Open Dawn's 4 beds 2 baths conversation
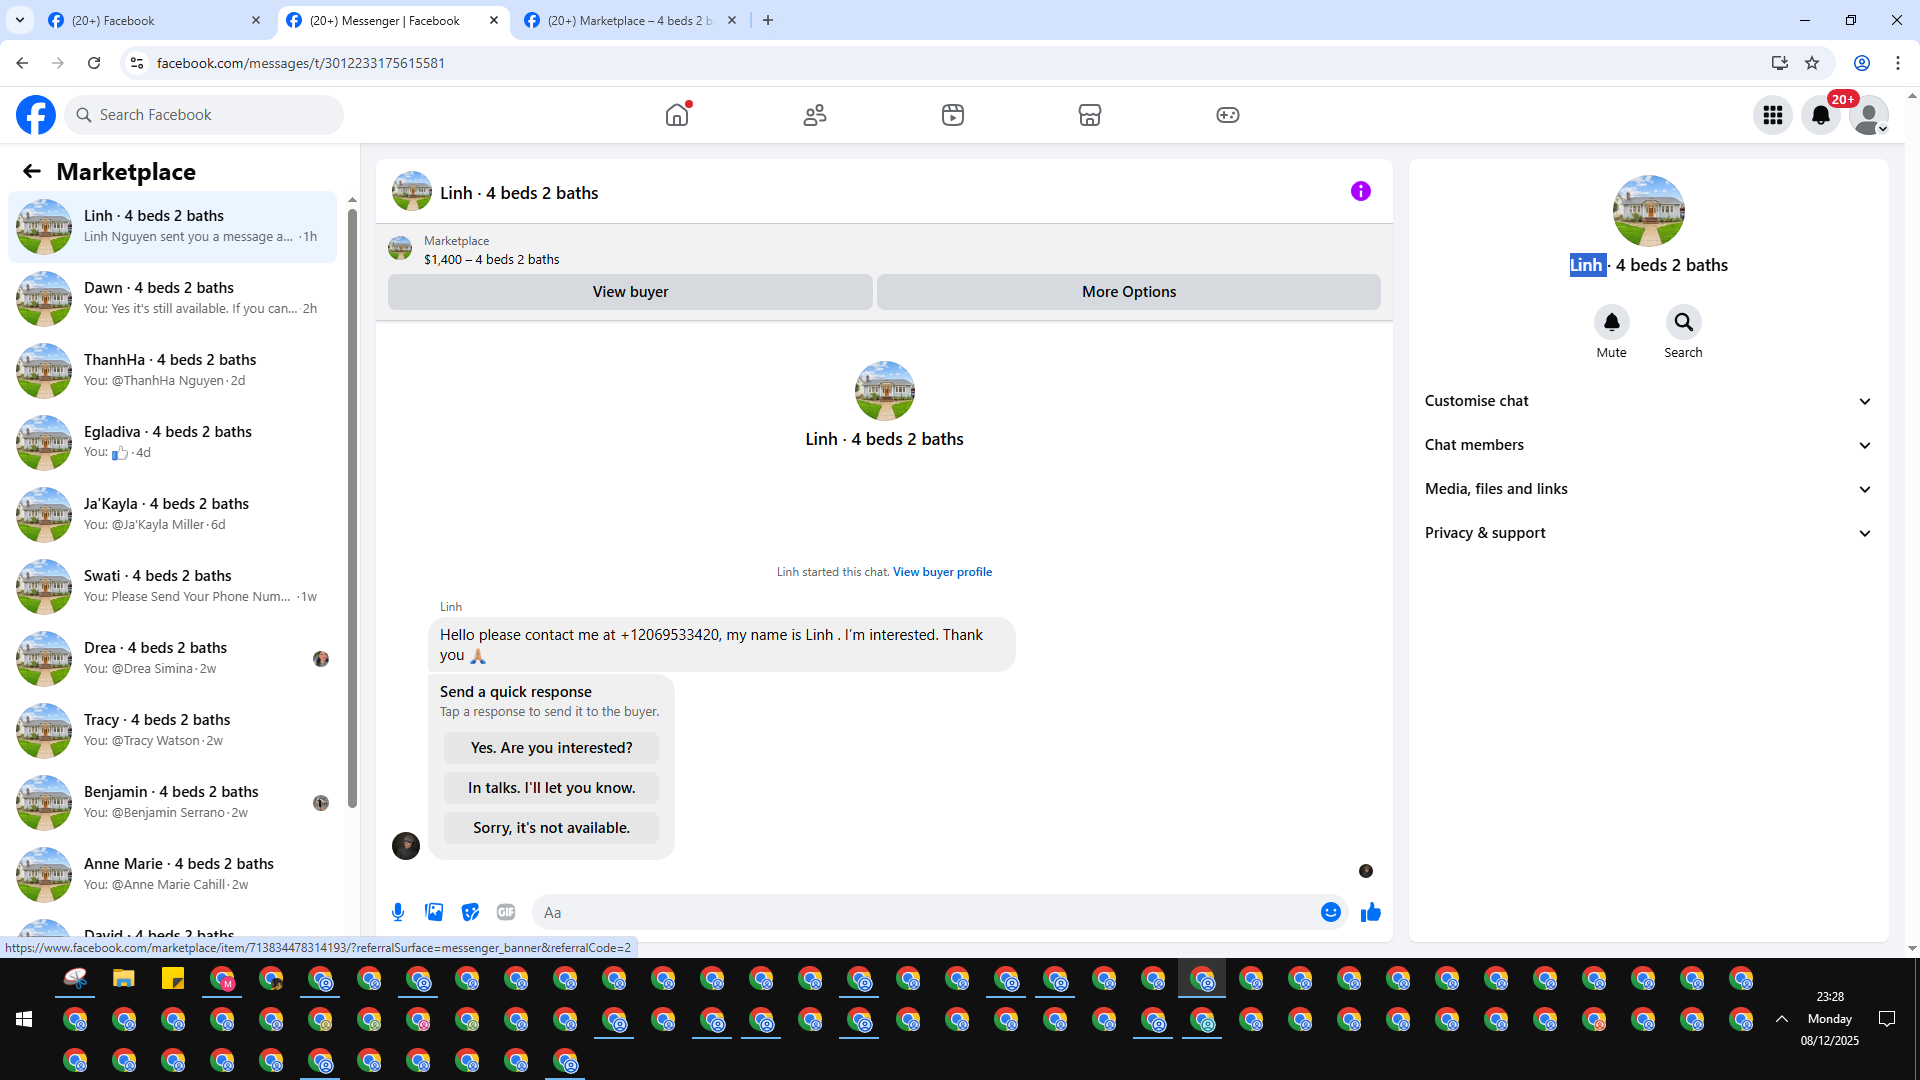The height and width of the screenshot is (1080, 1920). [x=173, y=298]
